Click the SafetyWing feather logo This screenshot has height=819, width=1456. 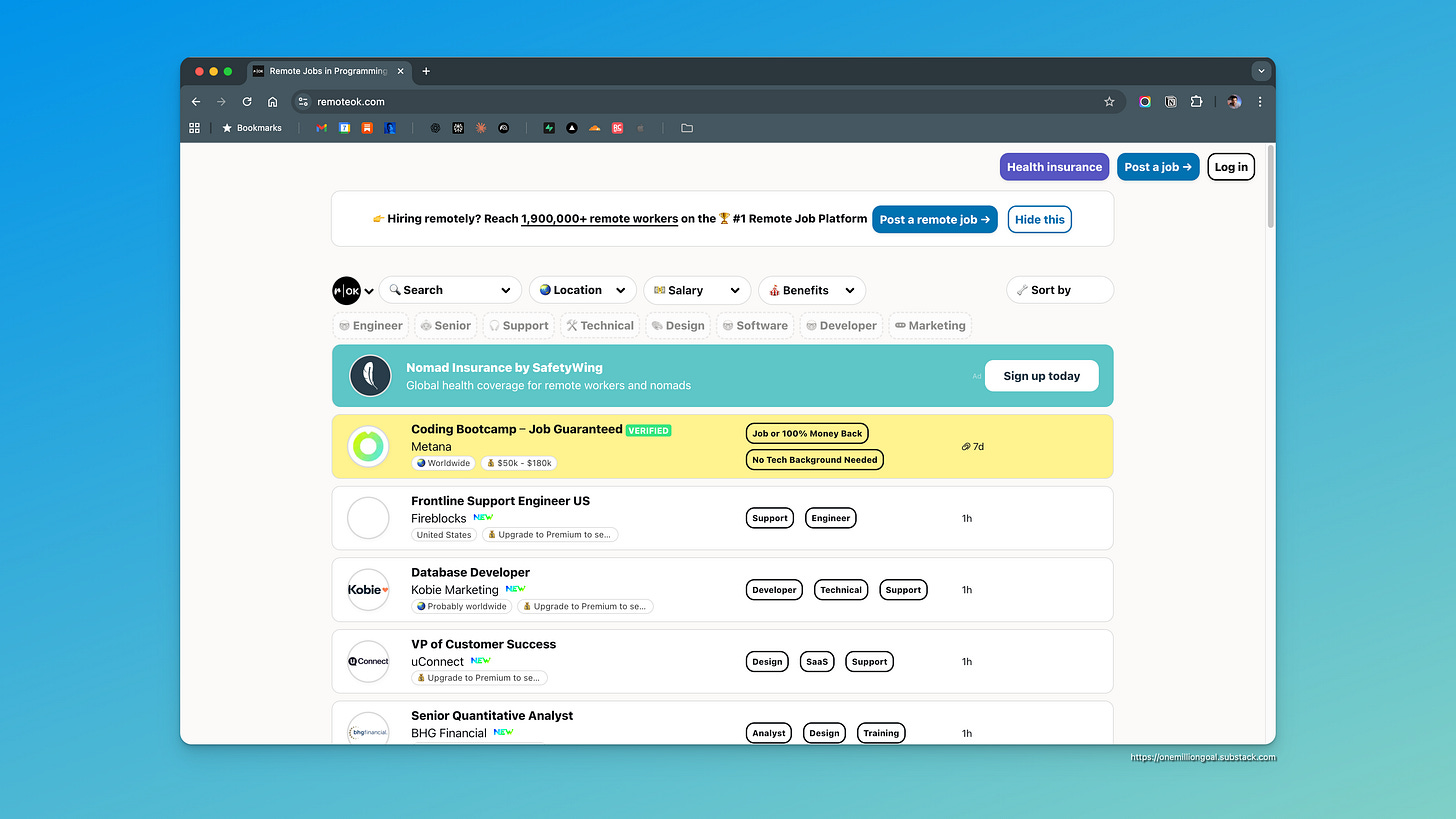pos(370,376)
